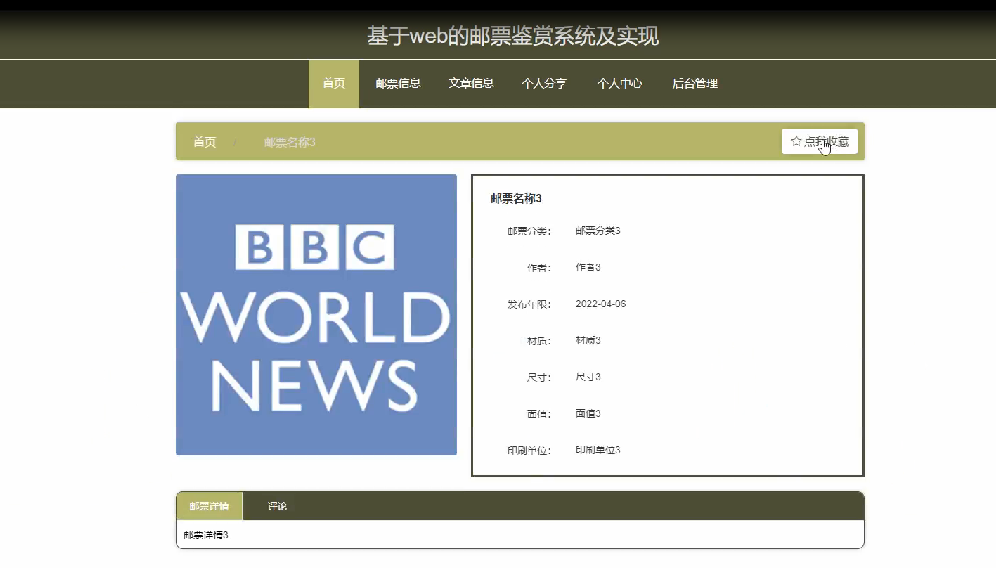This screenshot has width=996, height=568.
Task: Click the 尺寸3 value
Action: pos(588,377)
